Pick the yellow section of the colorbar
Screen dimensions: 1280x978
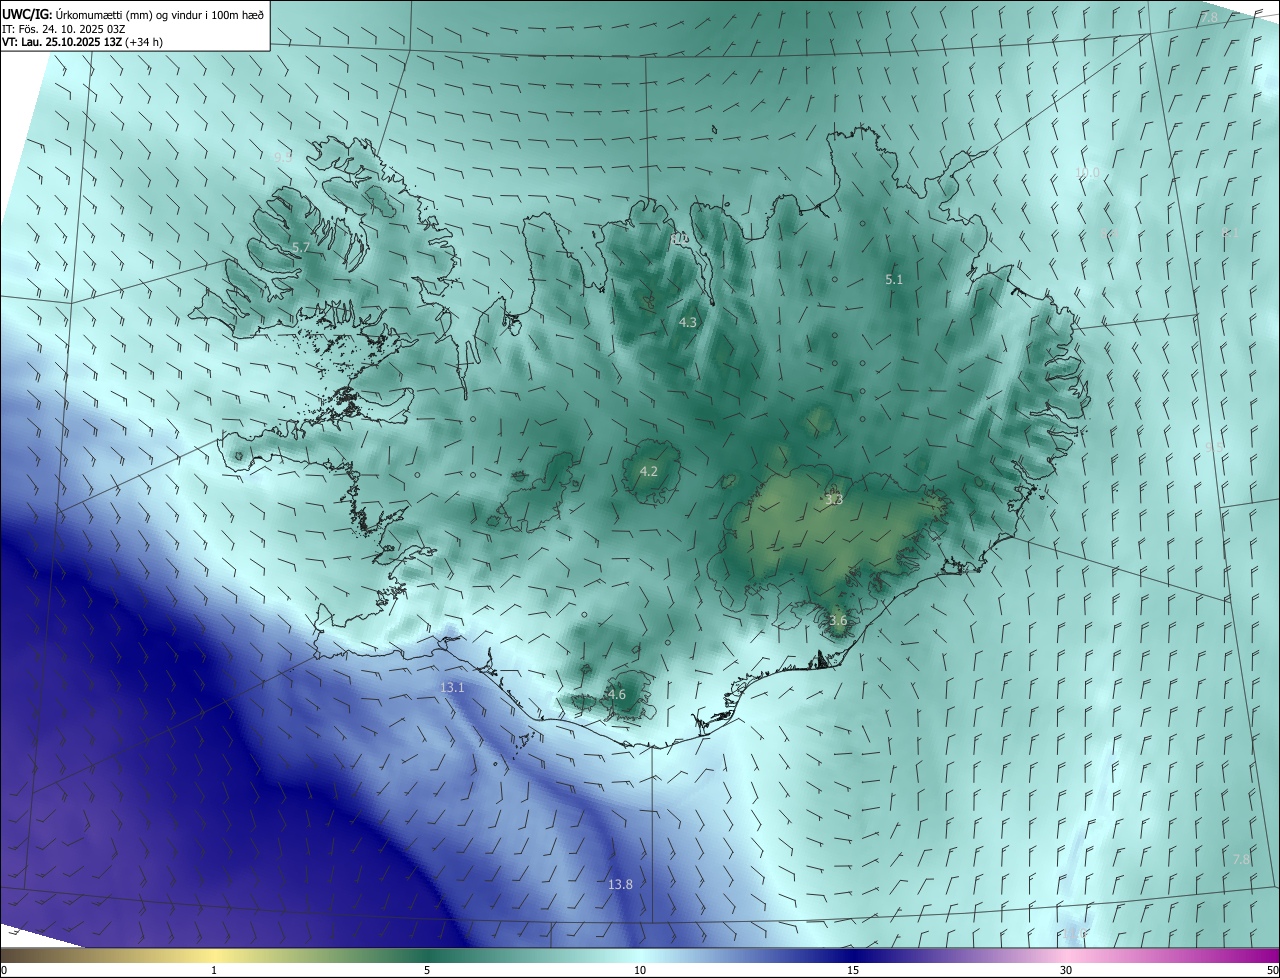(x=214, y=955)
